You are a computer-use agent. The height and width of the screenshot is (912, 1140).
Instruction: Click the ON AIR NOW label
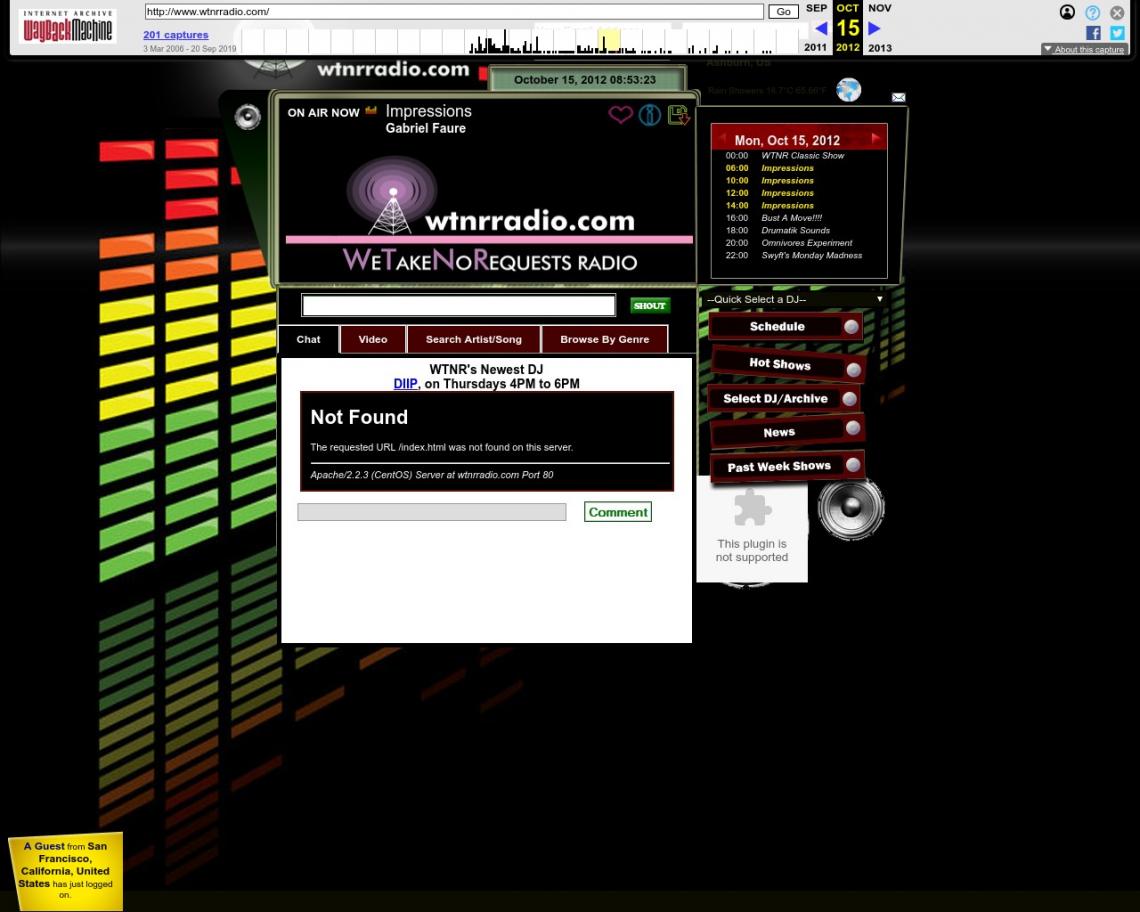323,113
